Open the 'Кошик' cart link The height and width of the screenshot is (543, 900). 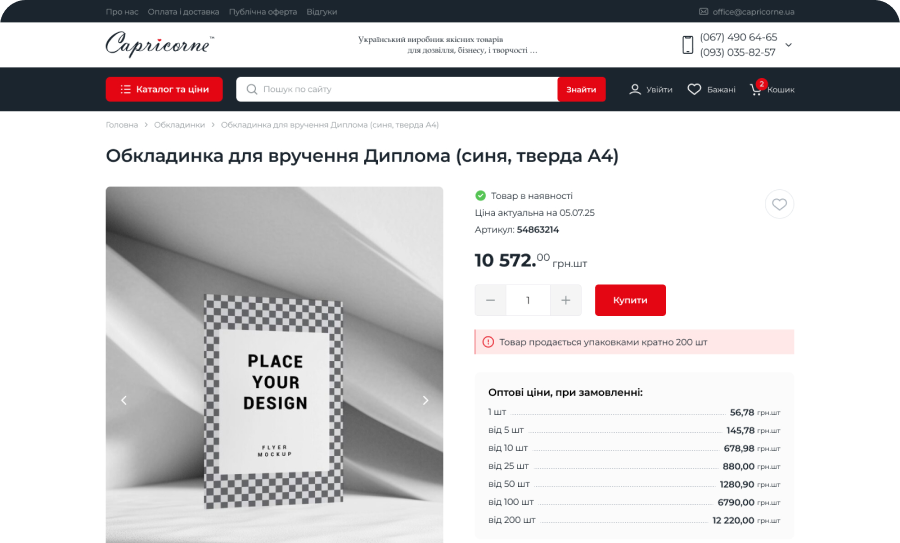(781, 90)
